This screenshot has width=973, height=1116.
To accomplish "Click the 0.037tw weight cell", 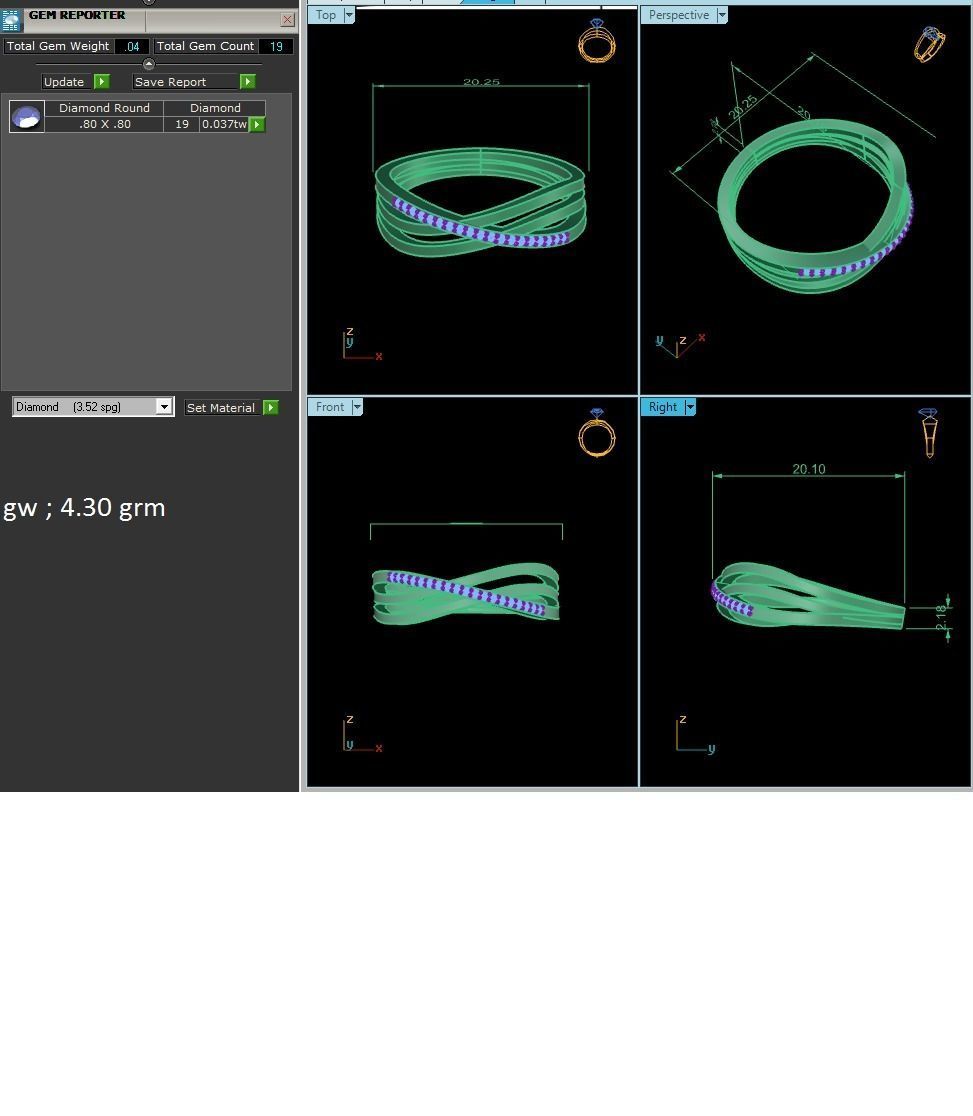I will pyautogui.click(x=224, y=124).
